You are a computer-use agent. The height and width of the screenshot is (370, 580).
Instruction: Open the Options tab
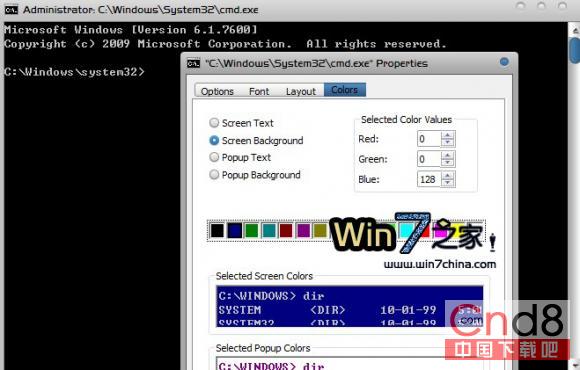[217, 91]
